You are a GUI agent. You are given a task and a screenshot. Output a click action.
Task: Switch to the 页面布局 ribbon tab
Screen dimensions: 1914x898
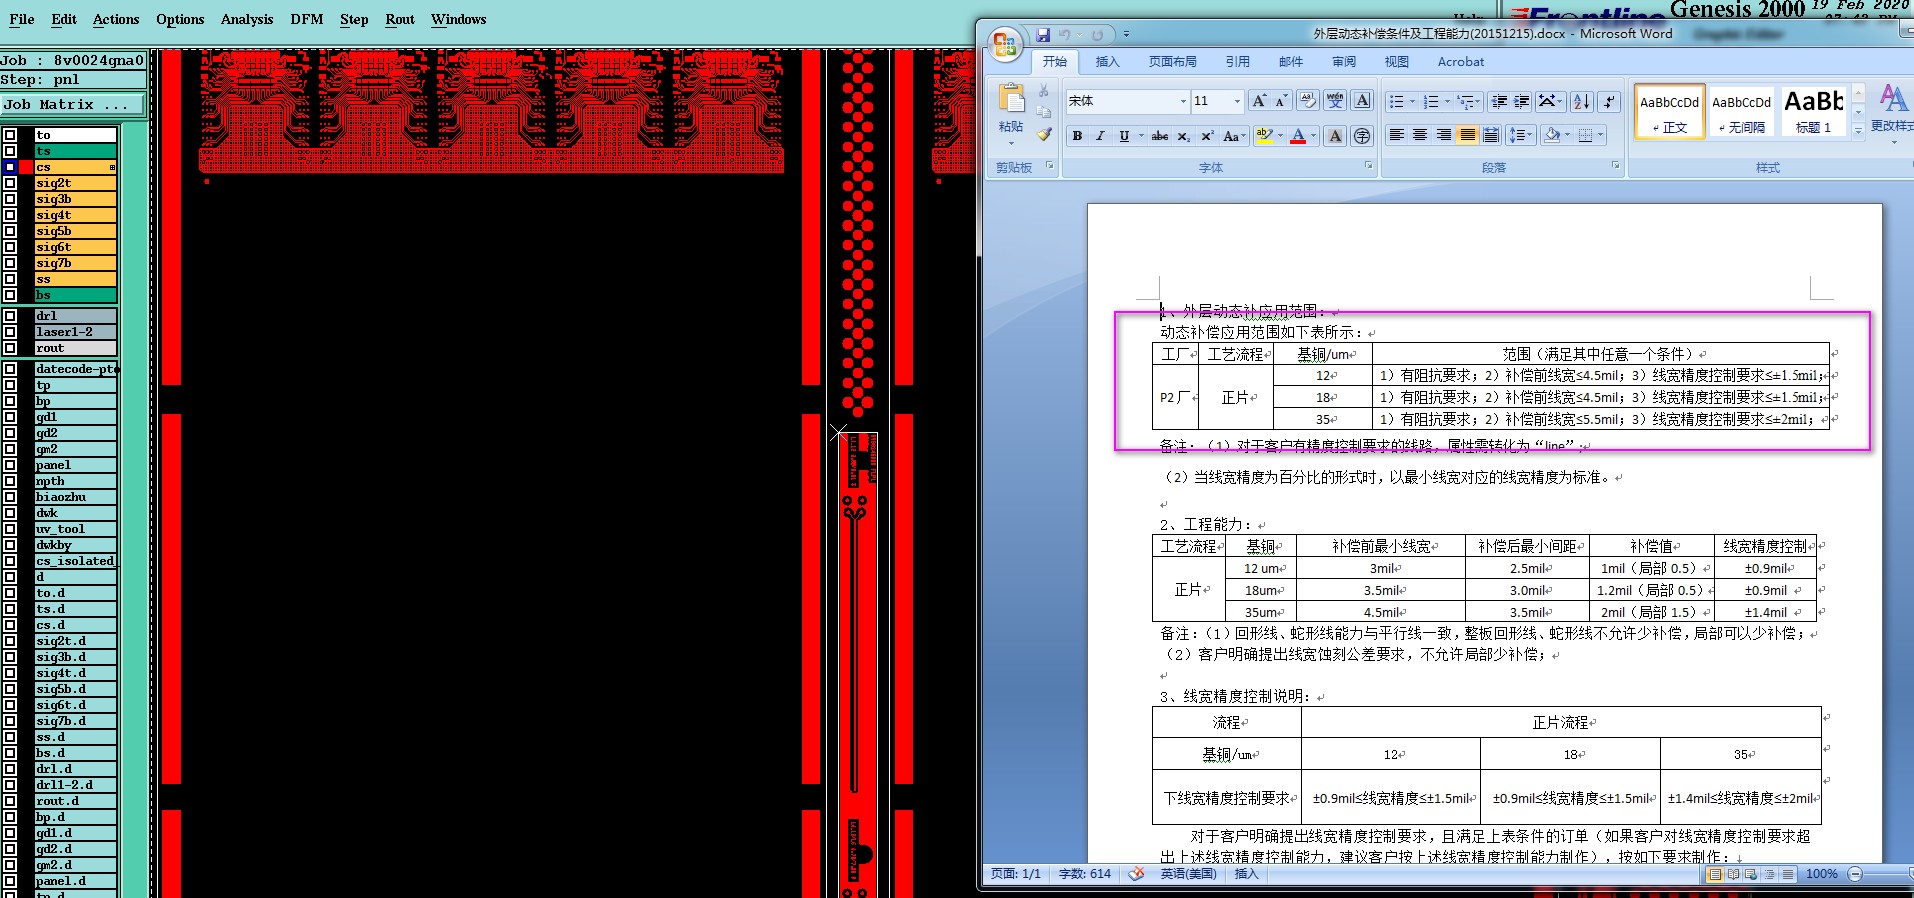tap(1173, 62)
